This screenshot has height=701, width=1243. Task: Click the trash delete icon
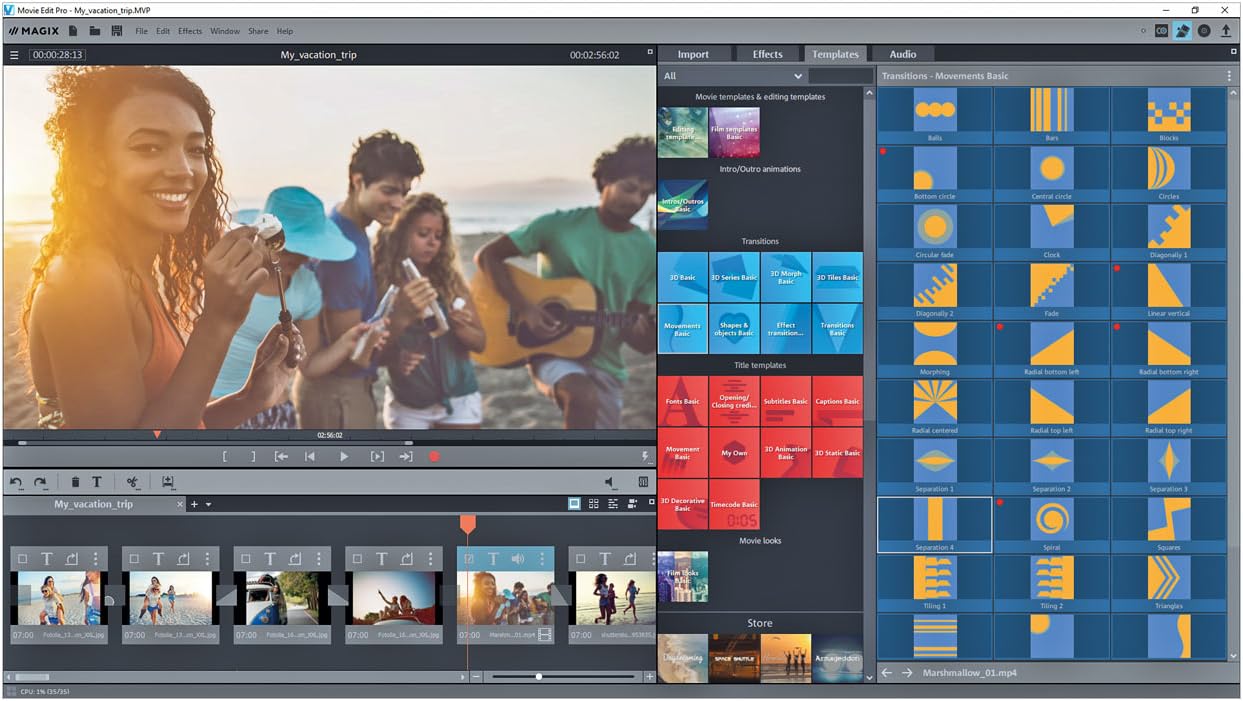(x=75, y=483)
